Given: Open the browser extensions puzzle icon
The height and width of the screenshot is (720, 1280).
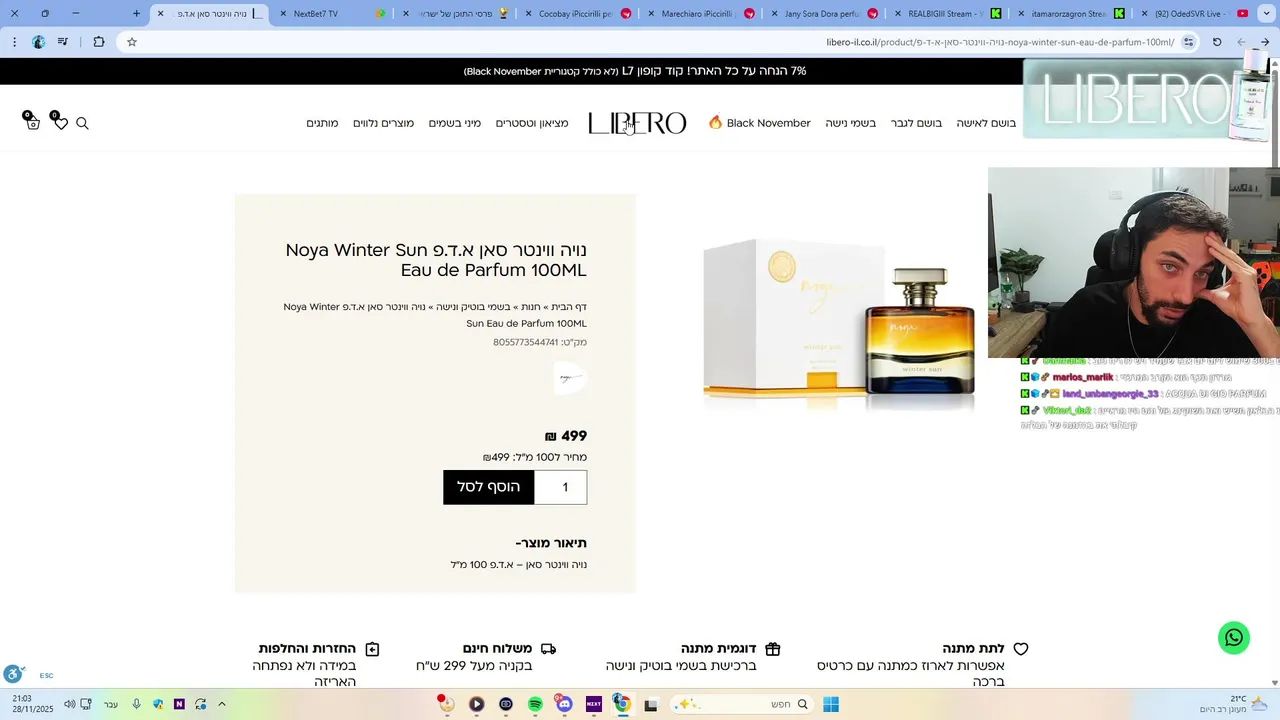Looking at the screenshot, I should (98, 42).
